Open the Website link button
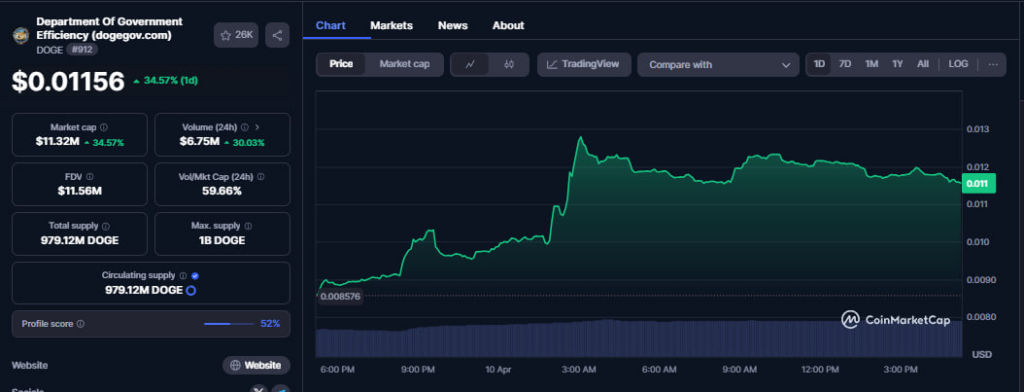Viewport: 1024px width, 392px height. coord(256,365)
